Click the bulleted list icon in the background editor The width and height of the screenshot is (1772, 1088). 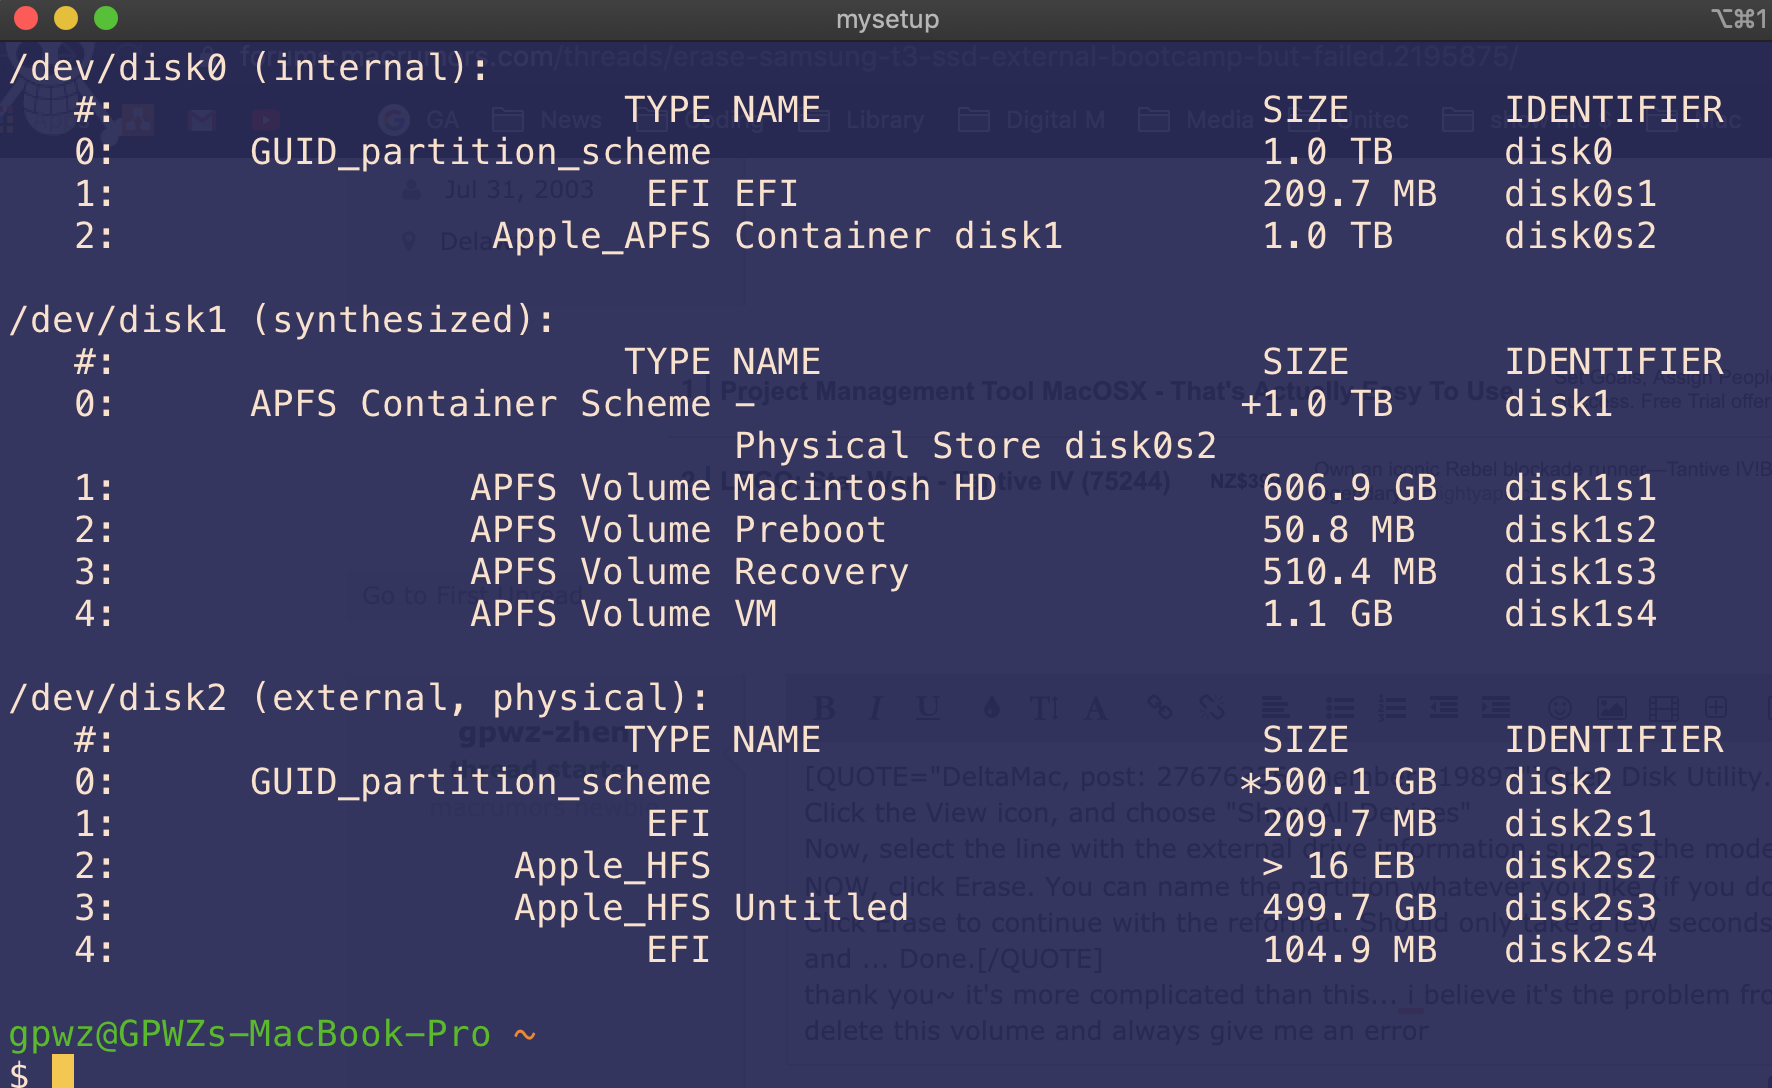(1340, 708)
